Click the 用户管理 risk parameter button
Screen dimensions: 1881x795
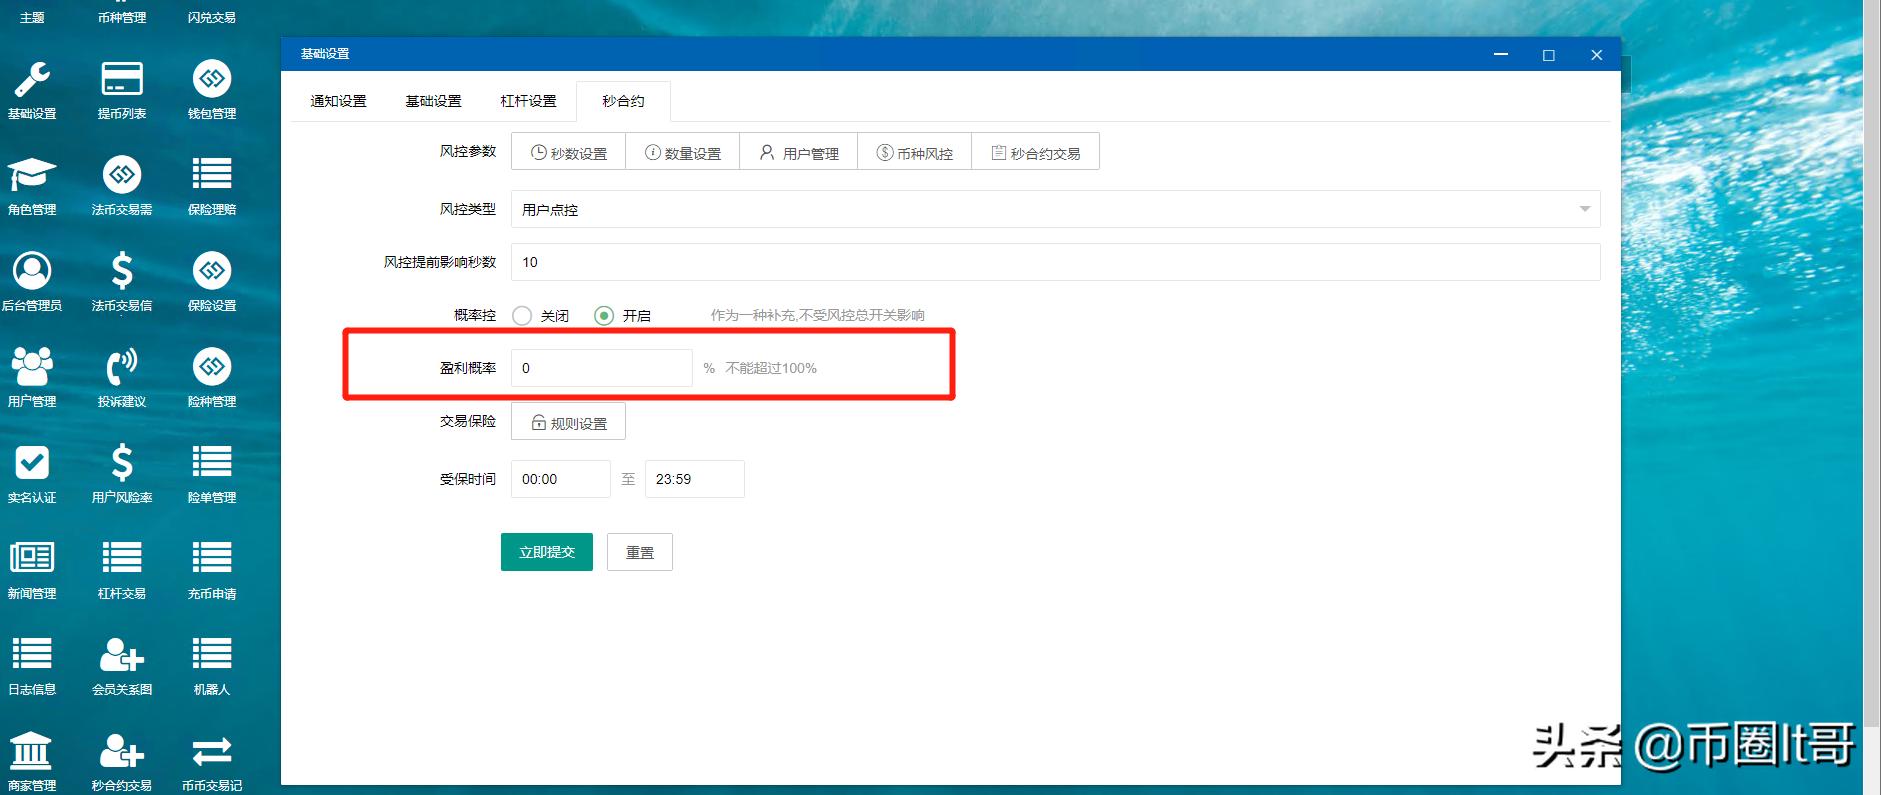798,152
